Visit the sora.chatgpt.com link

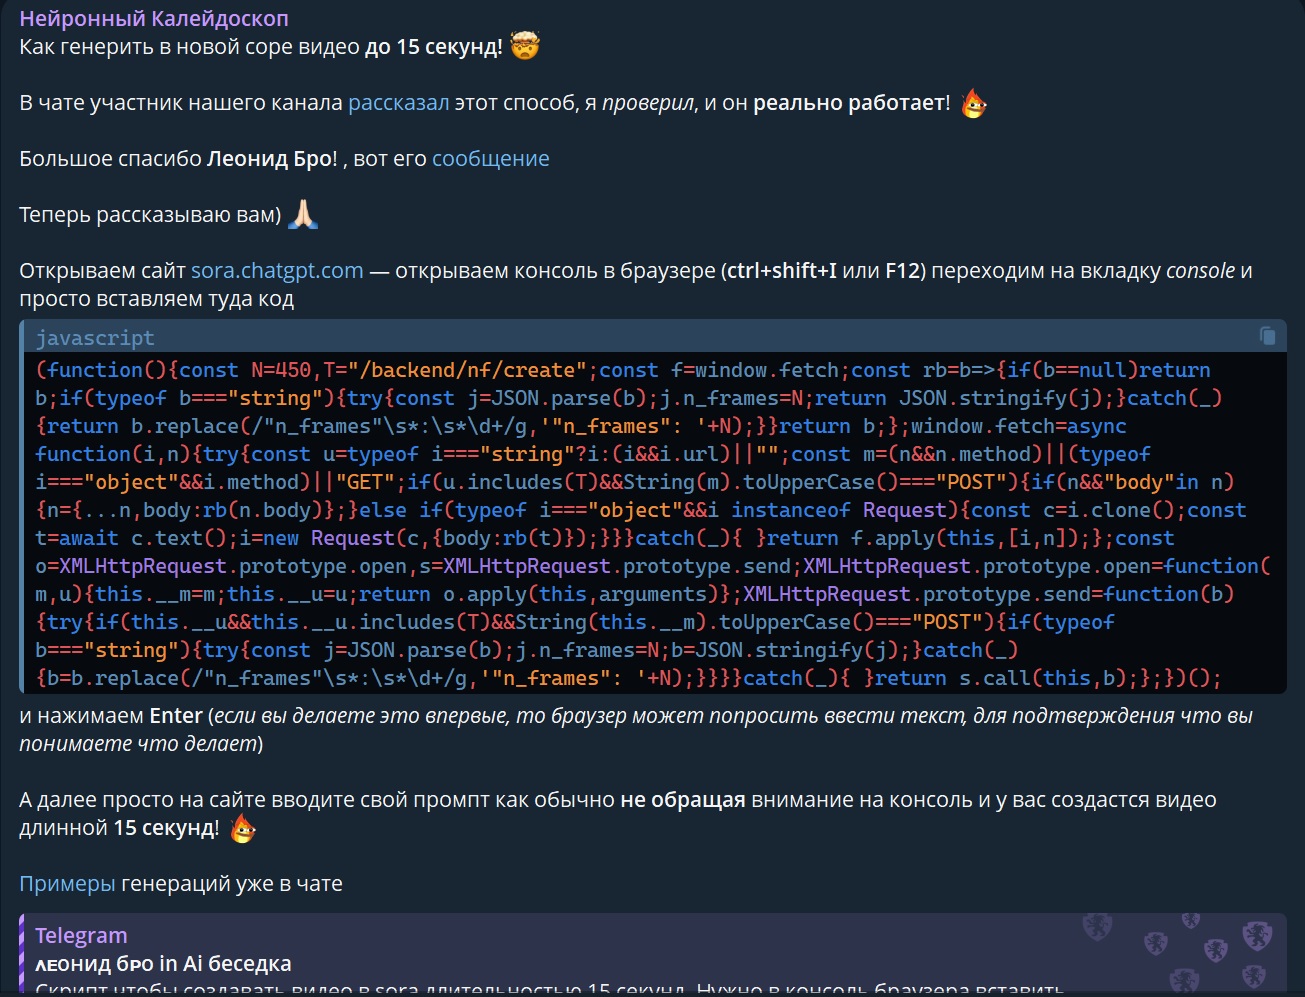[277, 270]
